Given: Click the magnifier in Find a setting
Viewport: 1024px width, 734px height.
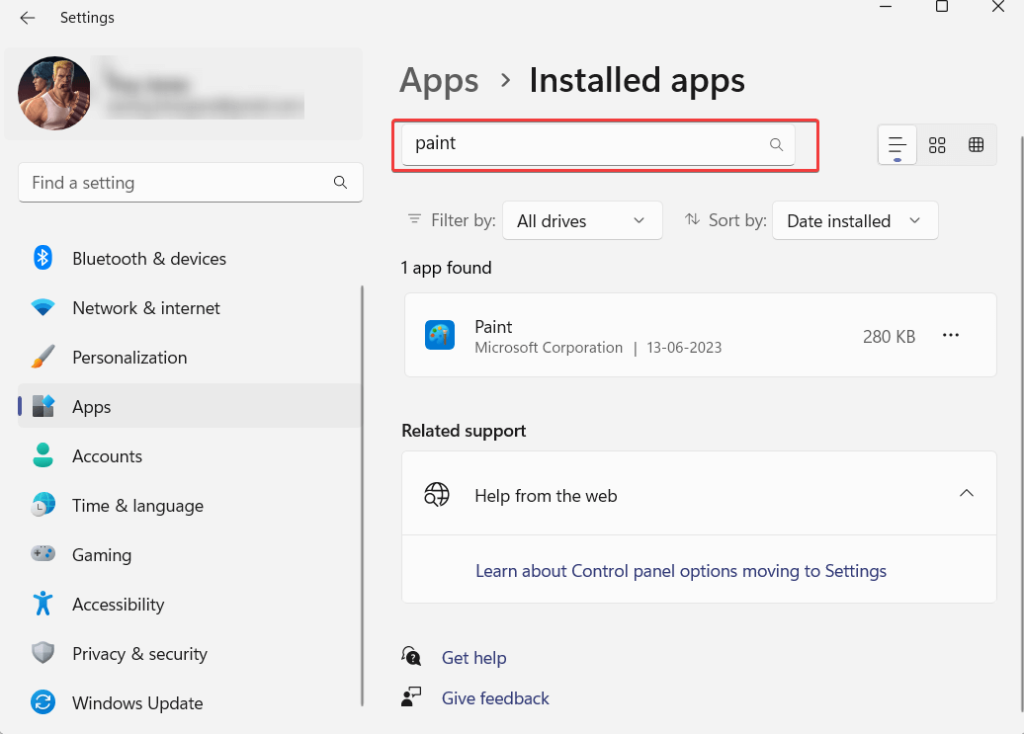Looking at the screenshot, I should click(x=340, y=182).
